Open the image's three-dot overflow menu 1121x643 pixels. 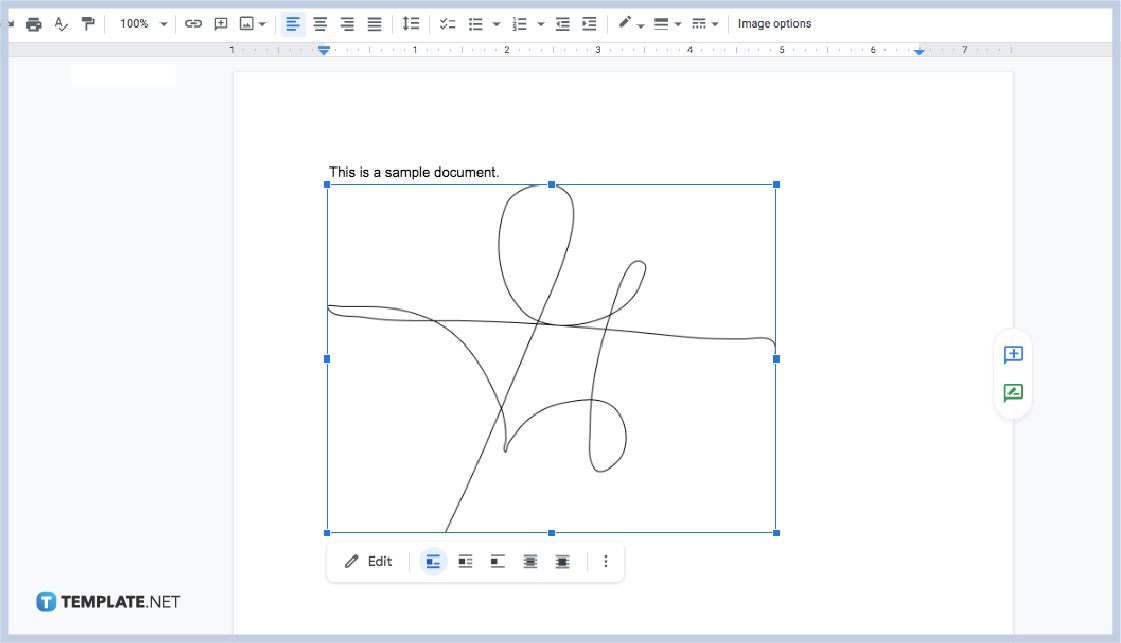pos(605,561)
